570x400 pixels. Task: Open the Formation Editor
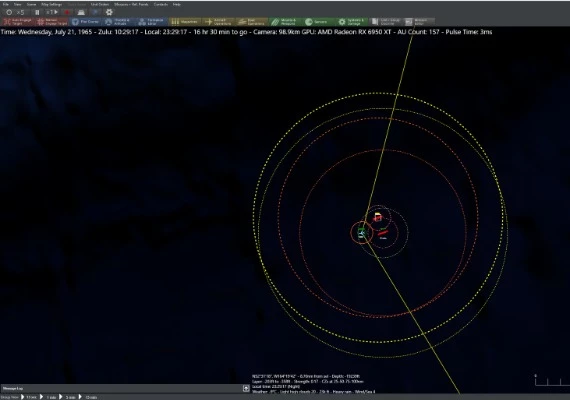pyautogui.click(x=152, y=22)
